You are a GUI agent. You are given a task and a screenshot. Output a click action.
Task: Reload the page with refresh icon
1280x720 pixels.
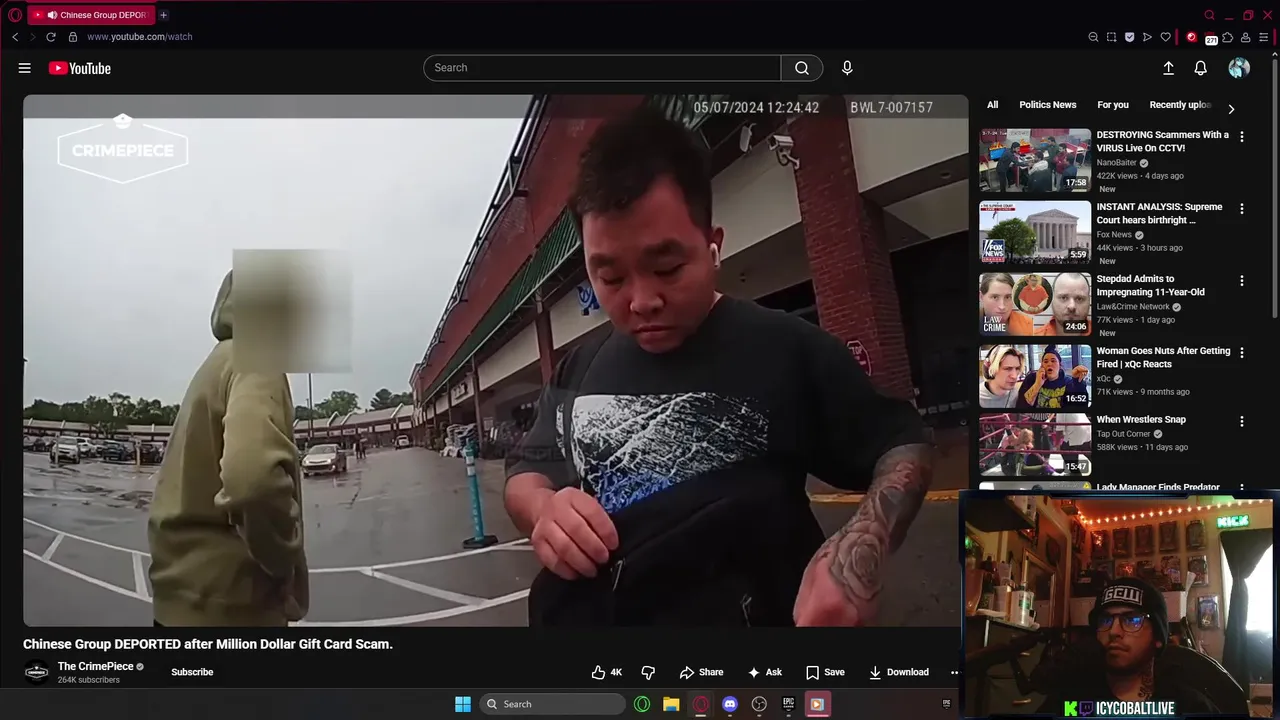[51, 37]
